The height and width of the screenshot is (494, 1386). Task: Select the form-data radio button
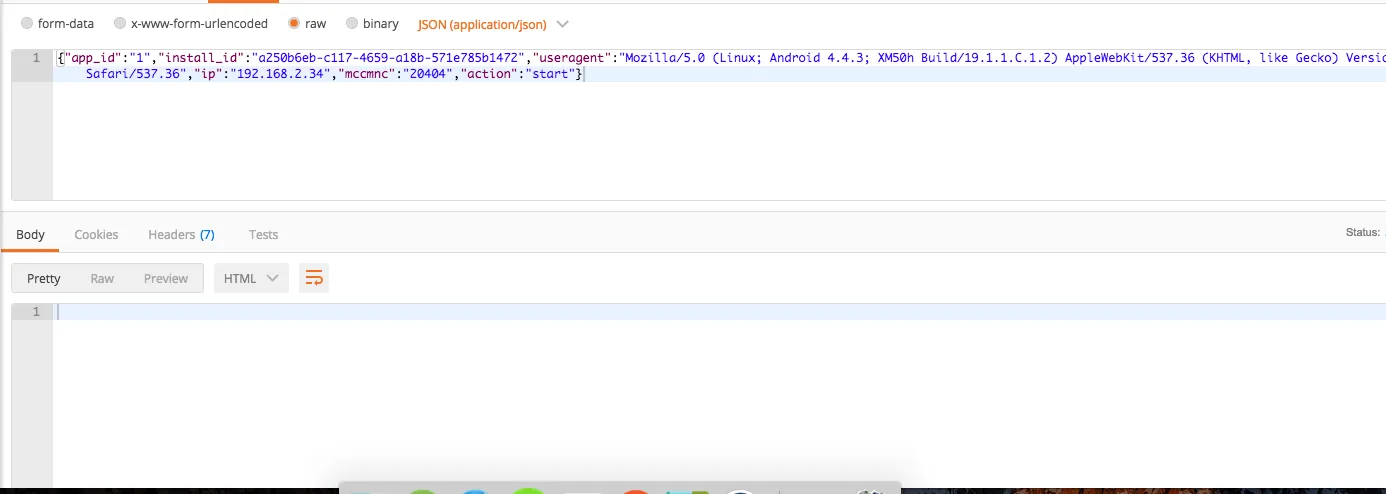point(26,23)
